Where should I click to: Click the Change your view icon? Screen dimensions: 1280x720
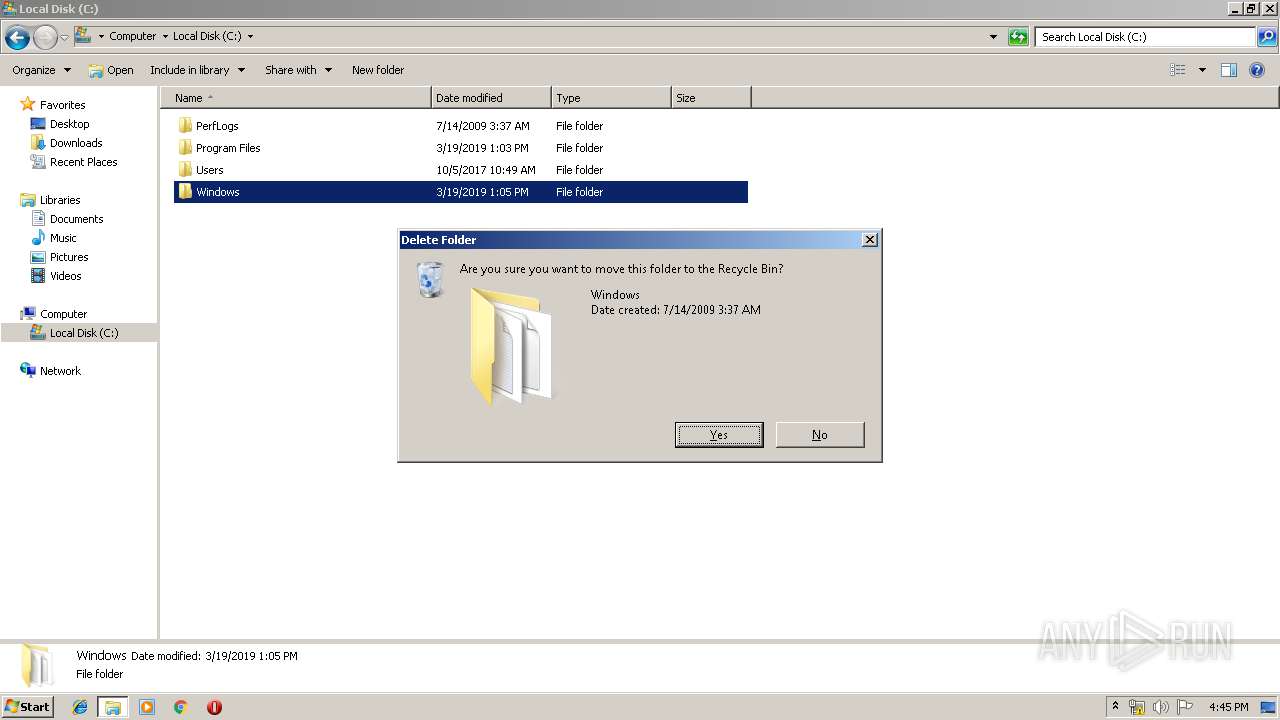click(x=1178, y=70)
